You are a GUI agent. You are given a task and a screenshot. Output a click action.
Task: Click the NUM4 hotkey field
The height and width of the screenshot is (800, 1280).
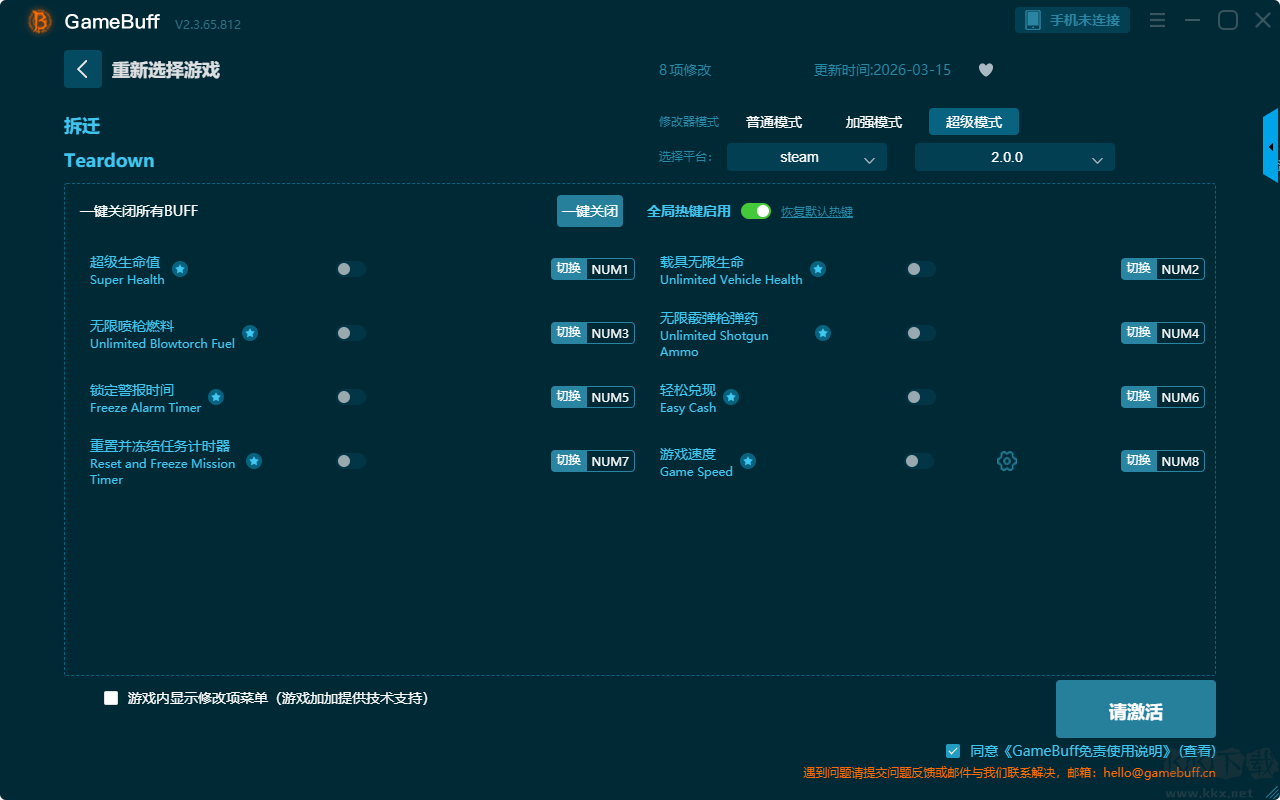click(1180, 333)
